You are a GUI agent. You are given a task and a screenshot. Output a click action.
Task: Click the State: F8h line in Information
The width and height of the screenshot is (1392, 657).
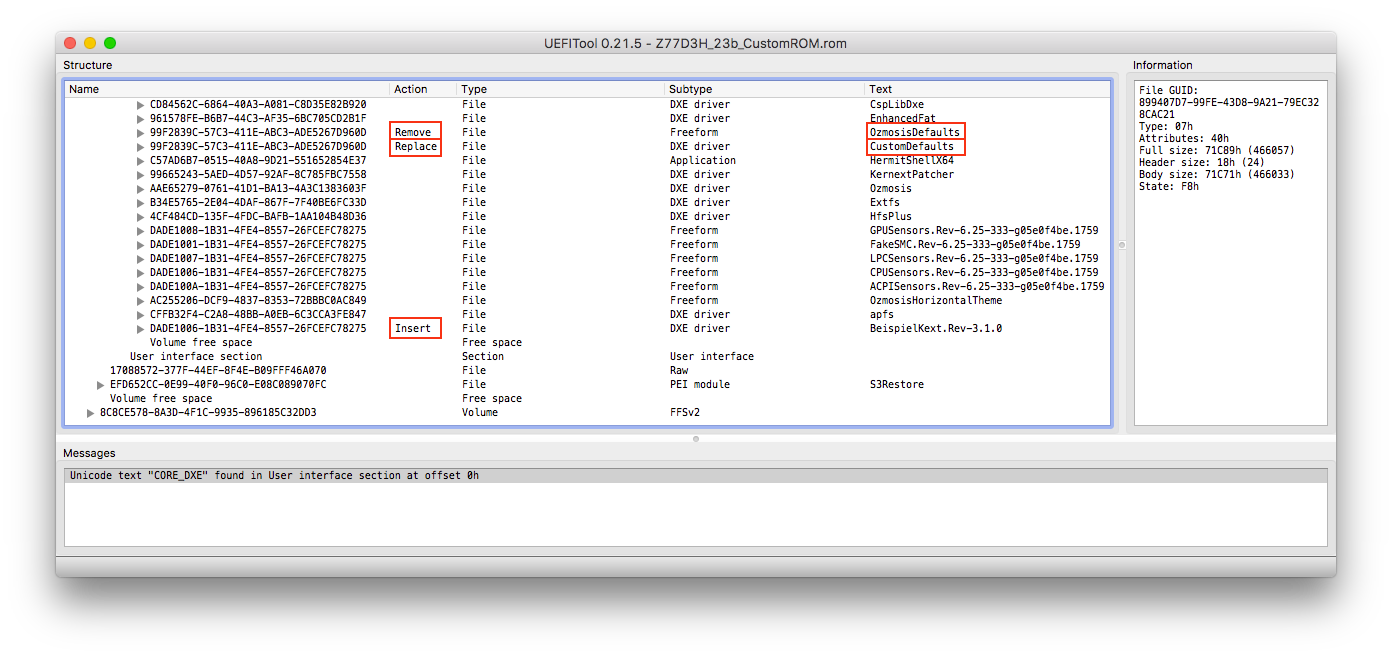point(1169,186)
